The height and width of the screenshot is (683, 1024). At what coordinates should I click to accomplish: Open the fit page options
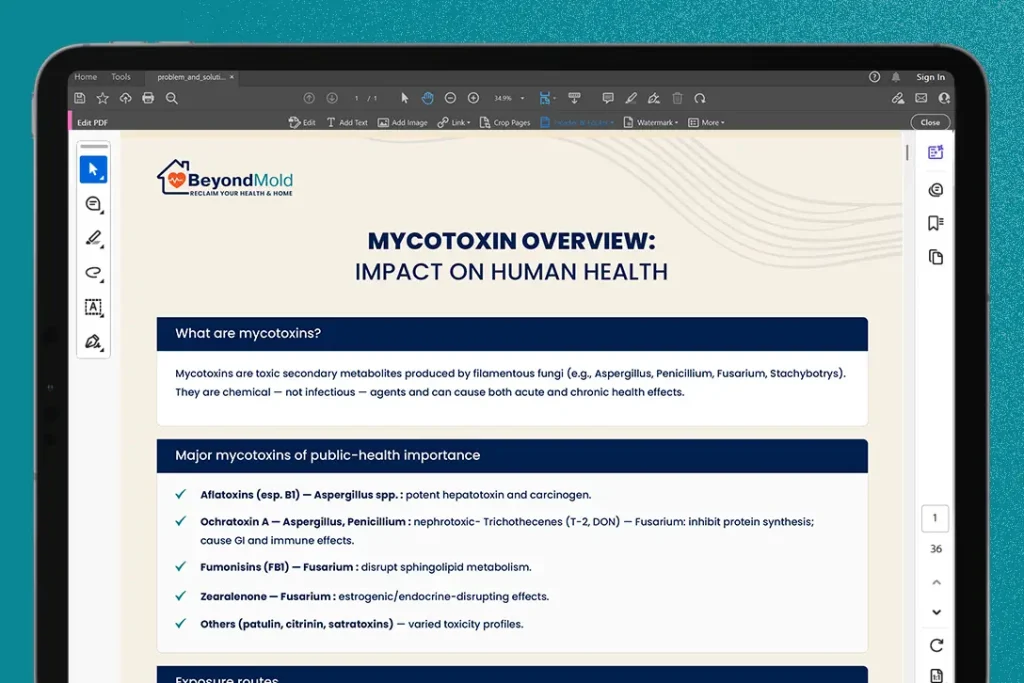(547, 98)
